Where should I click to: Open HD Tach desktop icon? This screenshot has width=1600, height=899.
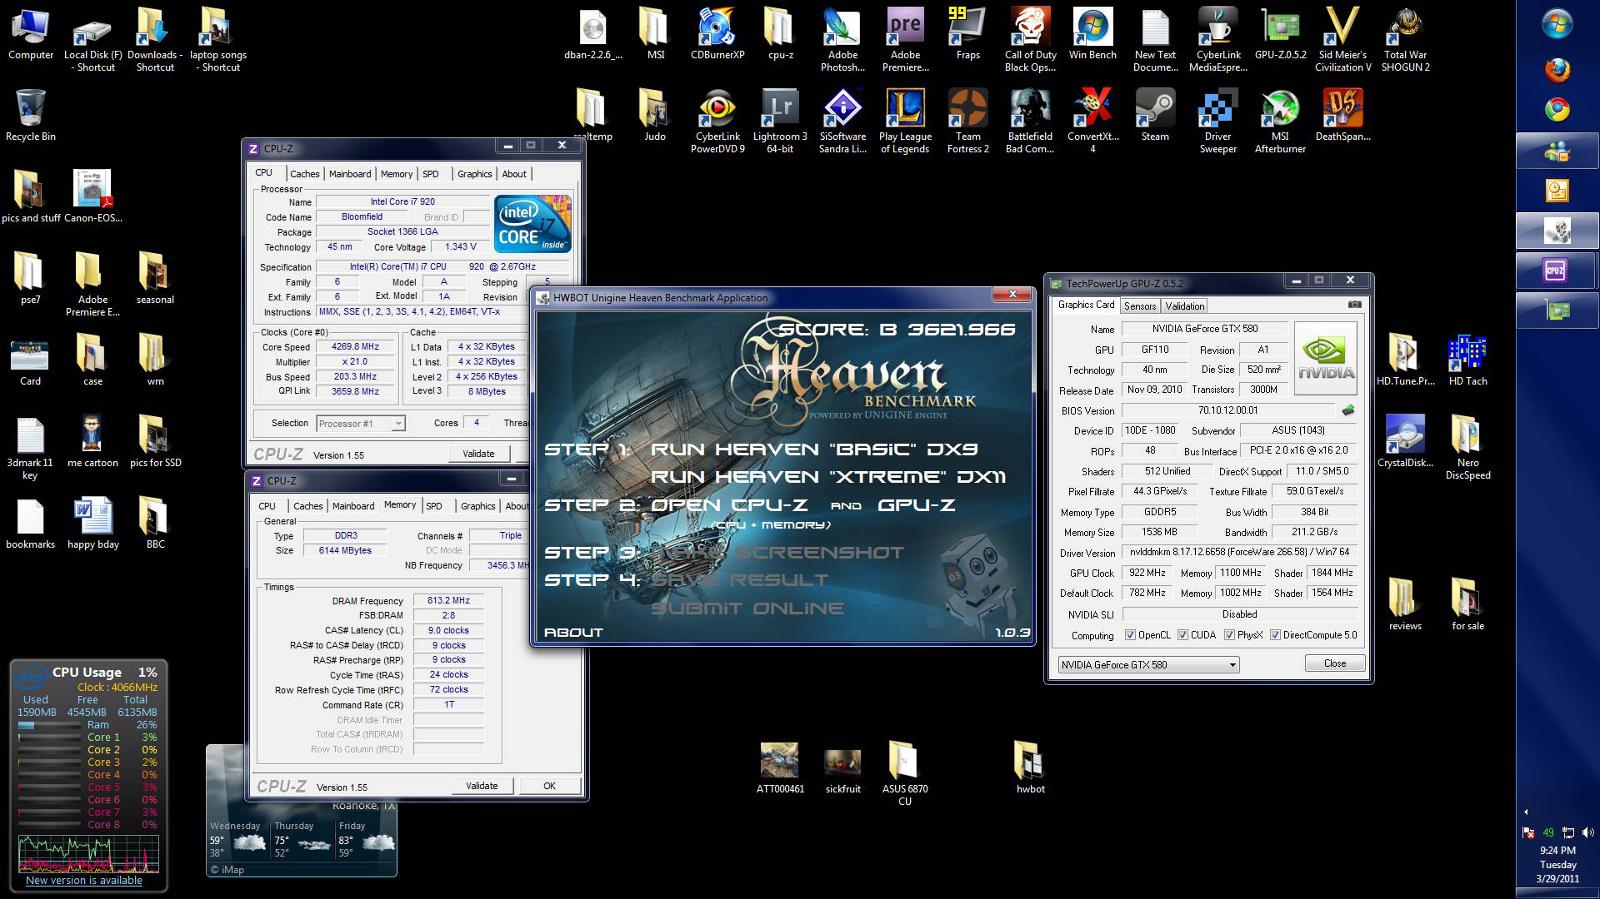click(x=1467, y=362)
